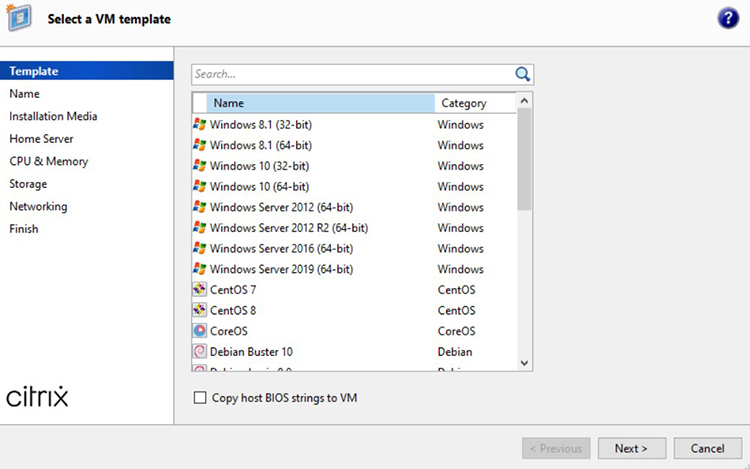Click the CentOS 7 template icon

pos(200,290)
